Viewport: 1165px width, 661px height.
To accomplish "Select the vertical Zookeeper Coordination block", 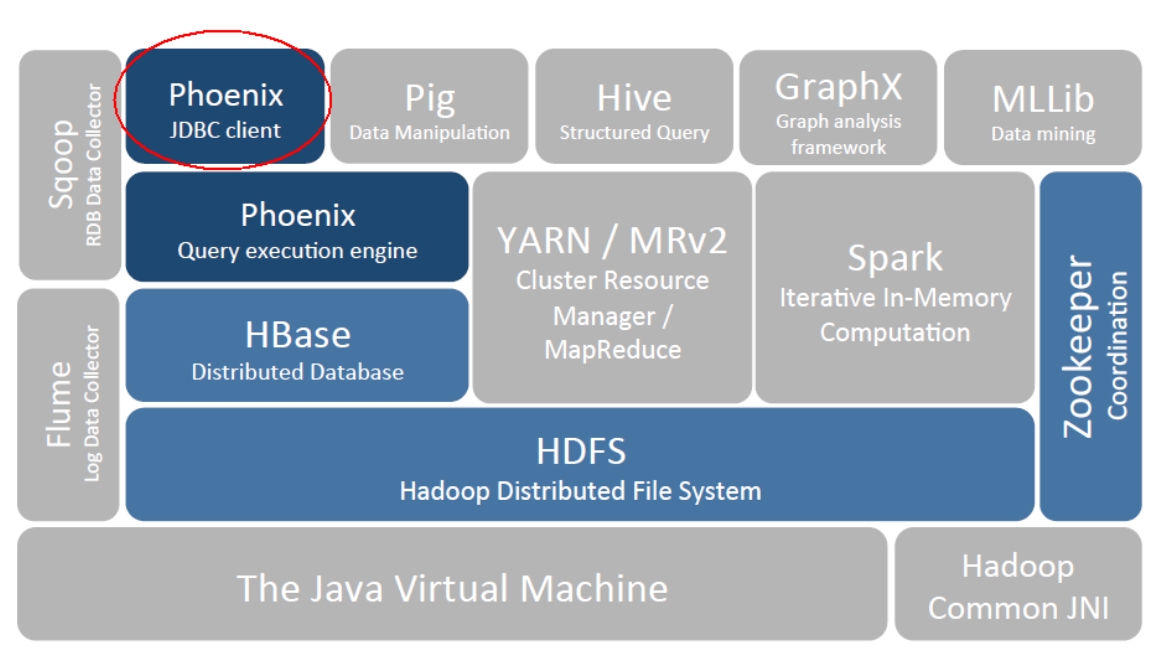I will [x=1091, y=346].
